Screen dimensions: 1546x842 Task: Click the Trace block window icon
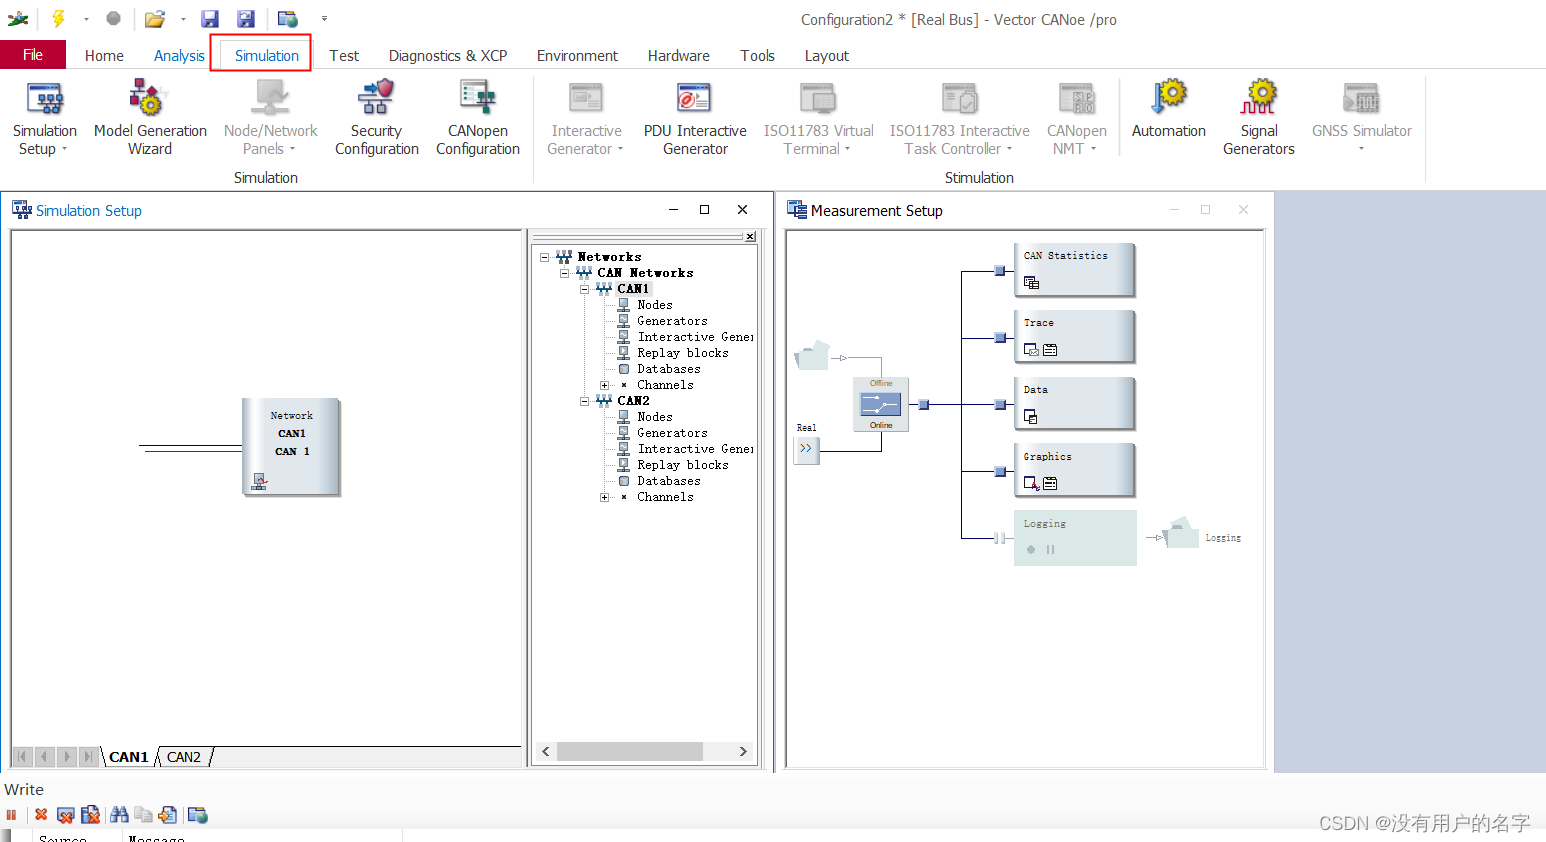1031,350
